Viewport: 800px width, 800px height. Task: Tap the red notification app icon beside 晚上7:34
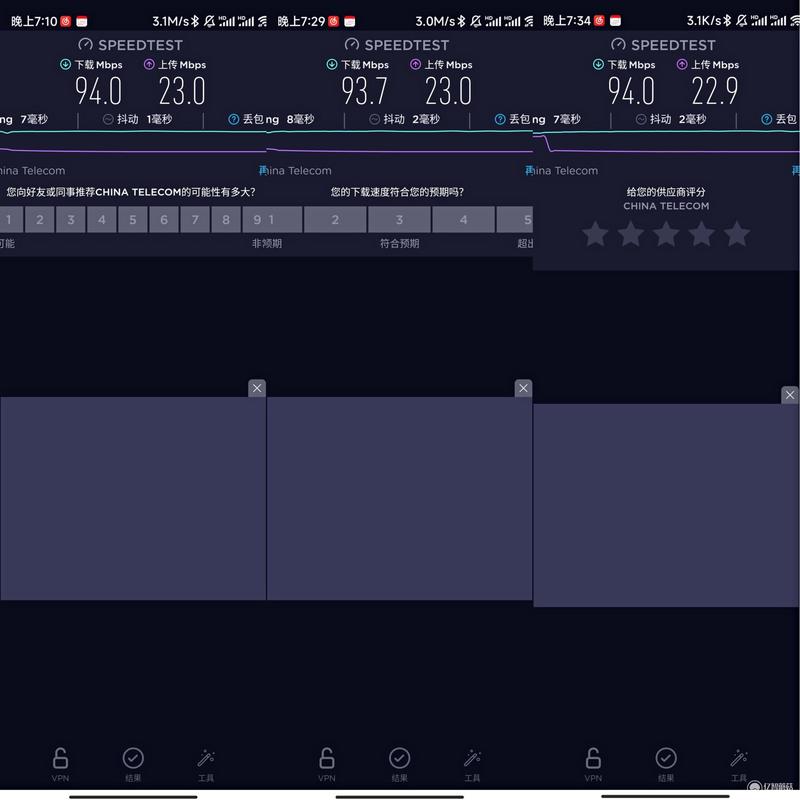(599, 20)
